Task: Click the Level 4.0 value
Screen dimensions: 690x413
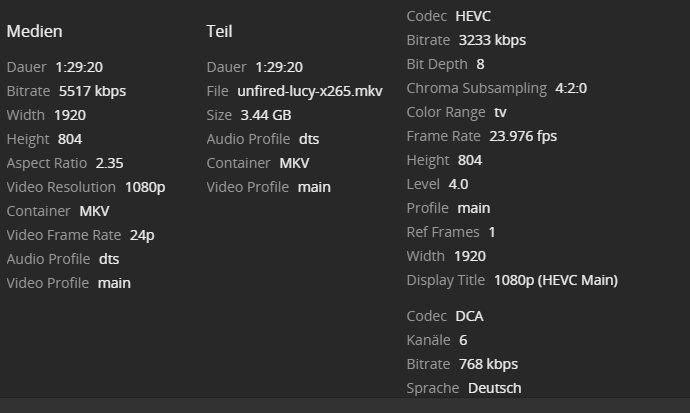Action: pos(458,184)
